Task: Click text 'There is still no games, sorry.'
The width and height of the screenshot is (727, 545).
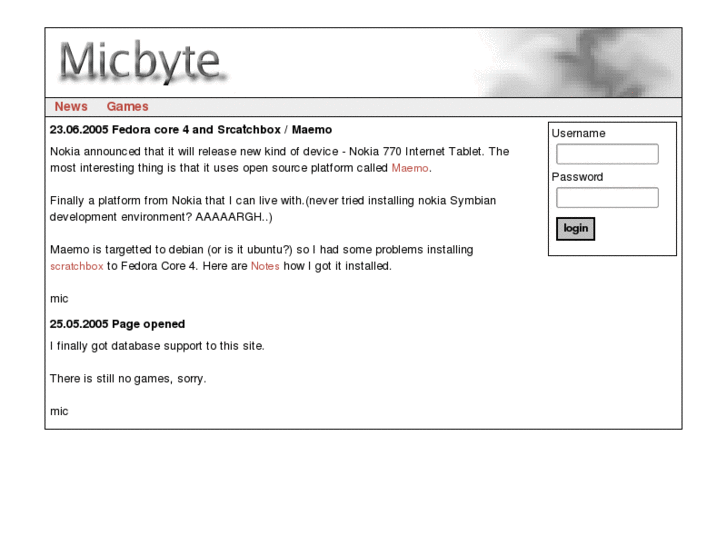Action: click(128, 379)
